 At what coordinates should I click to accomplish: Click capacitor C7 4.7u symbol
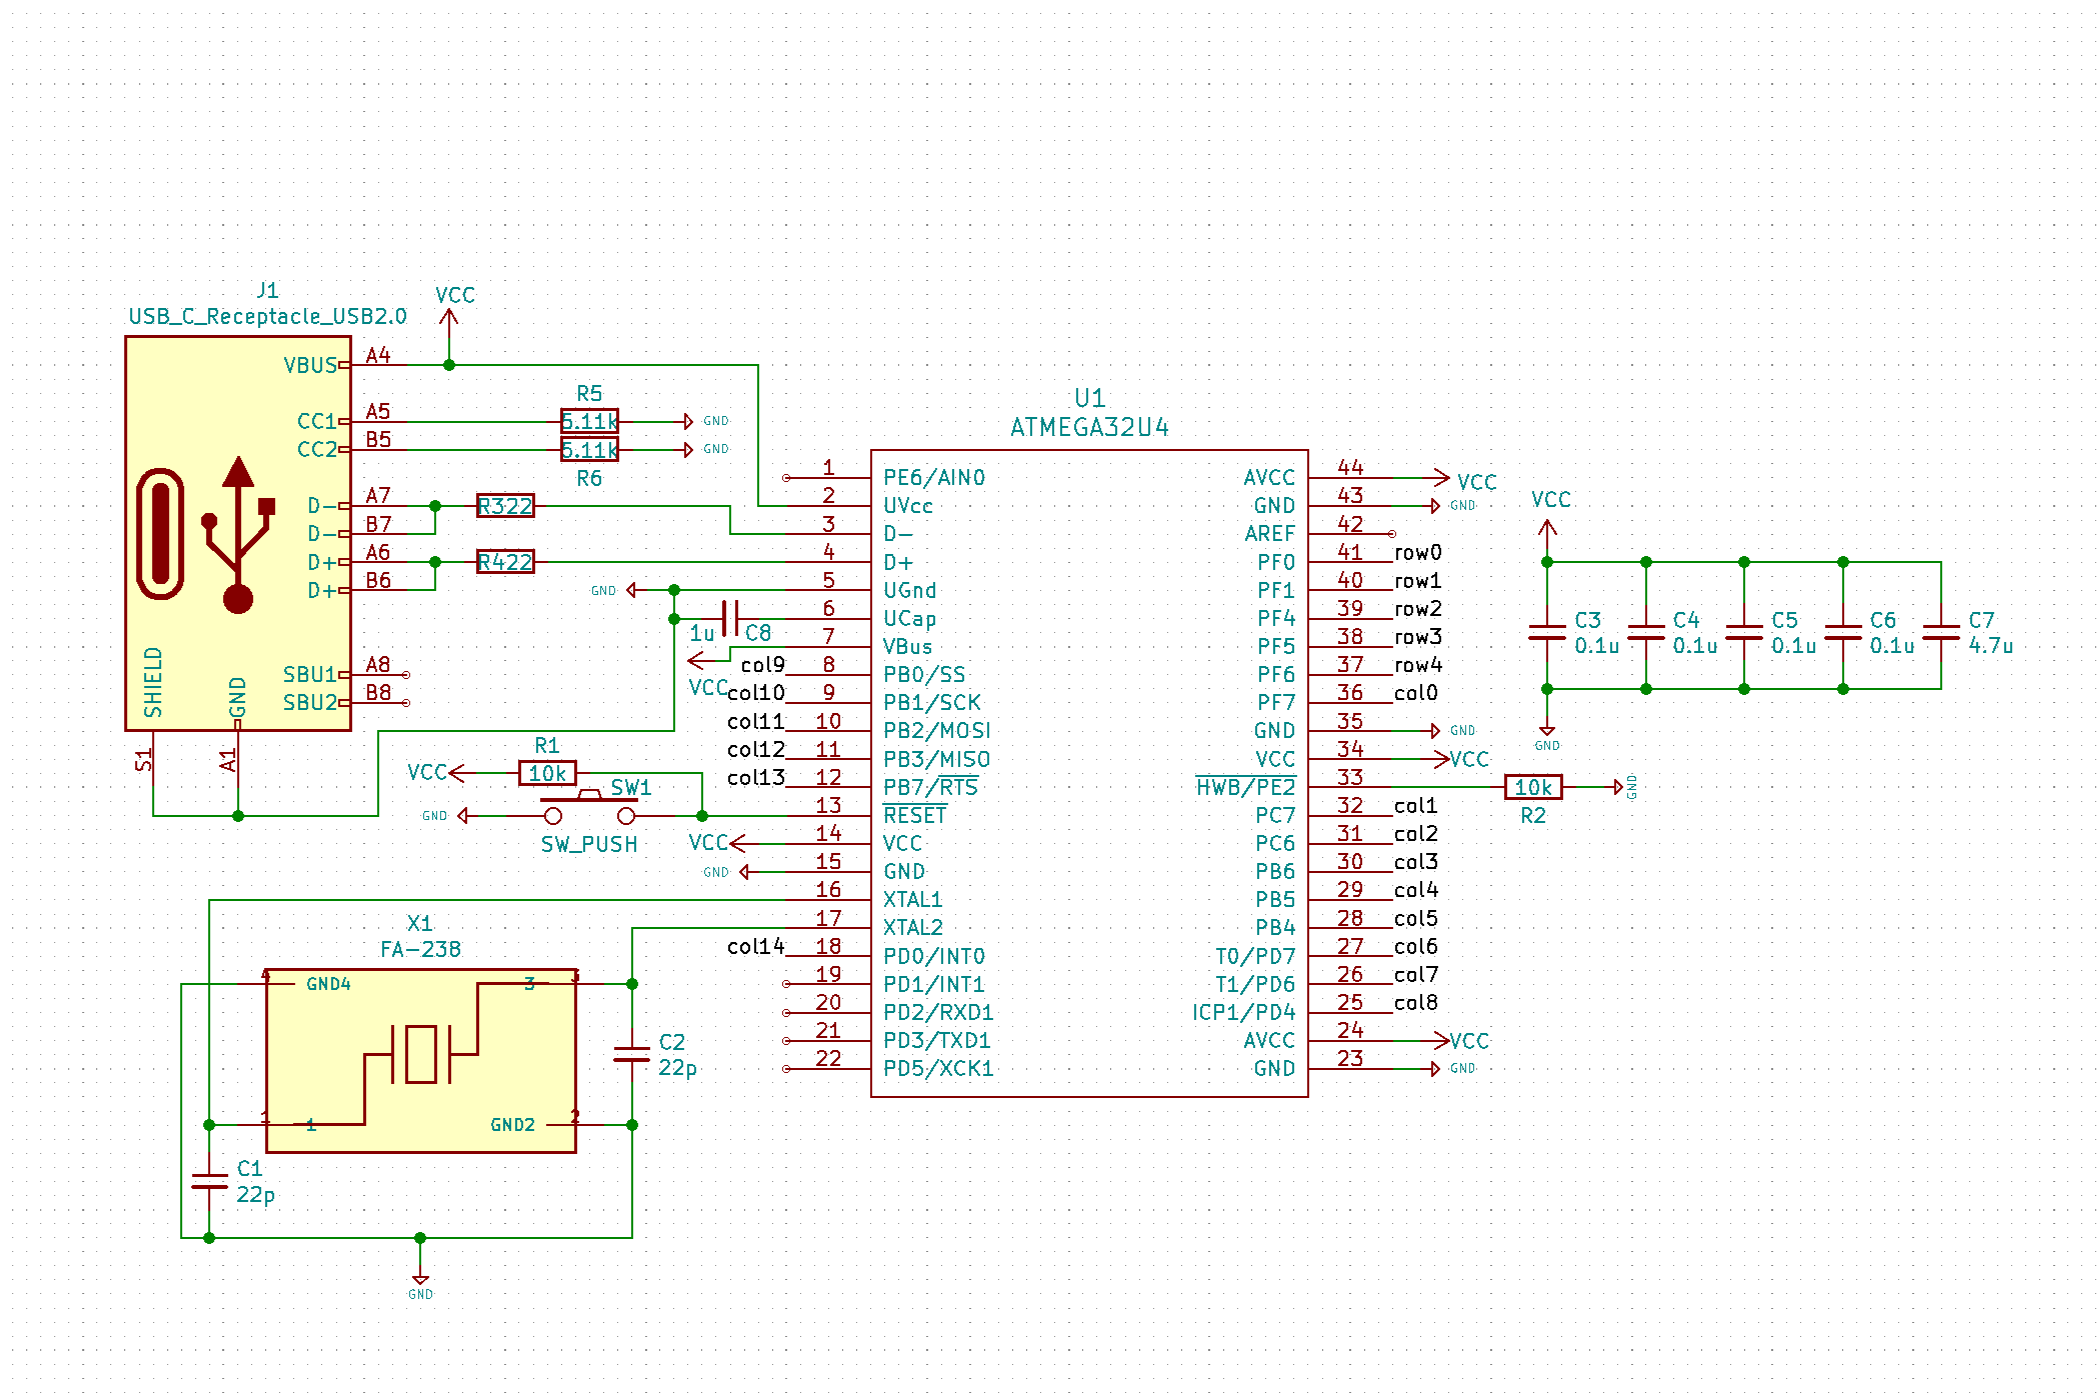[1940, 632]
